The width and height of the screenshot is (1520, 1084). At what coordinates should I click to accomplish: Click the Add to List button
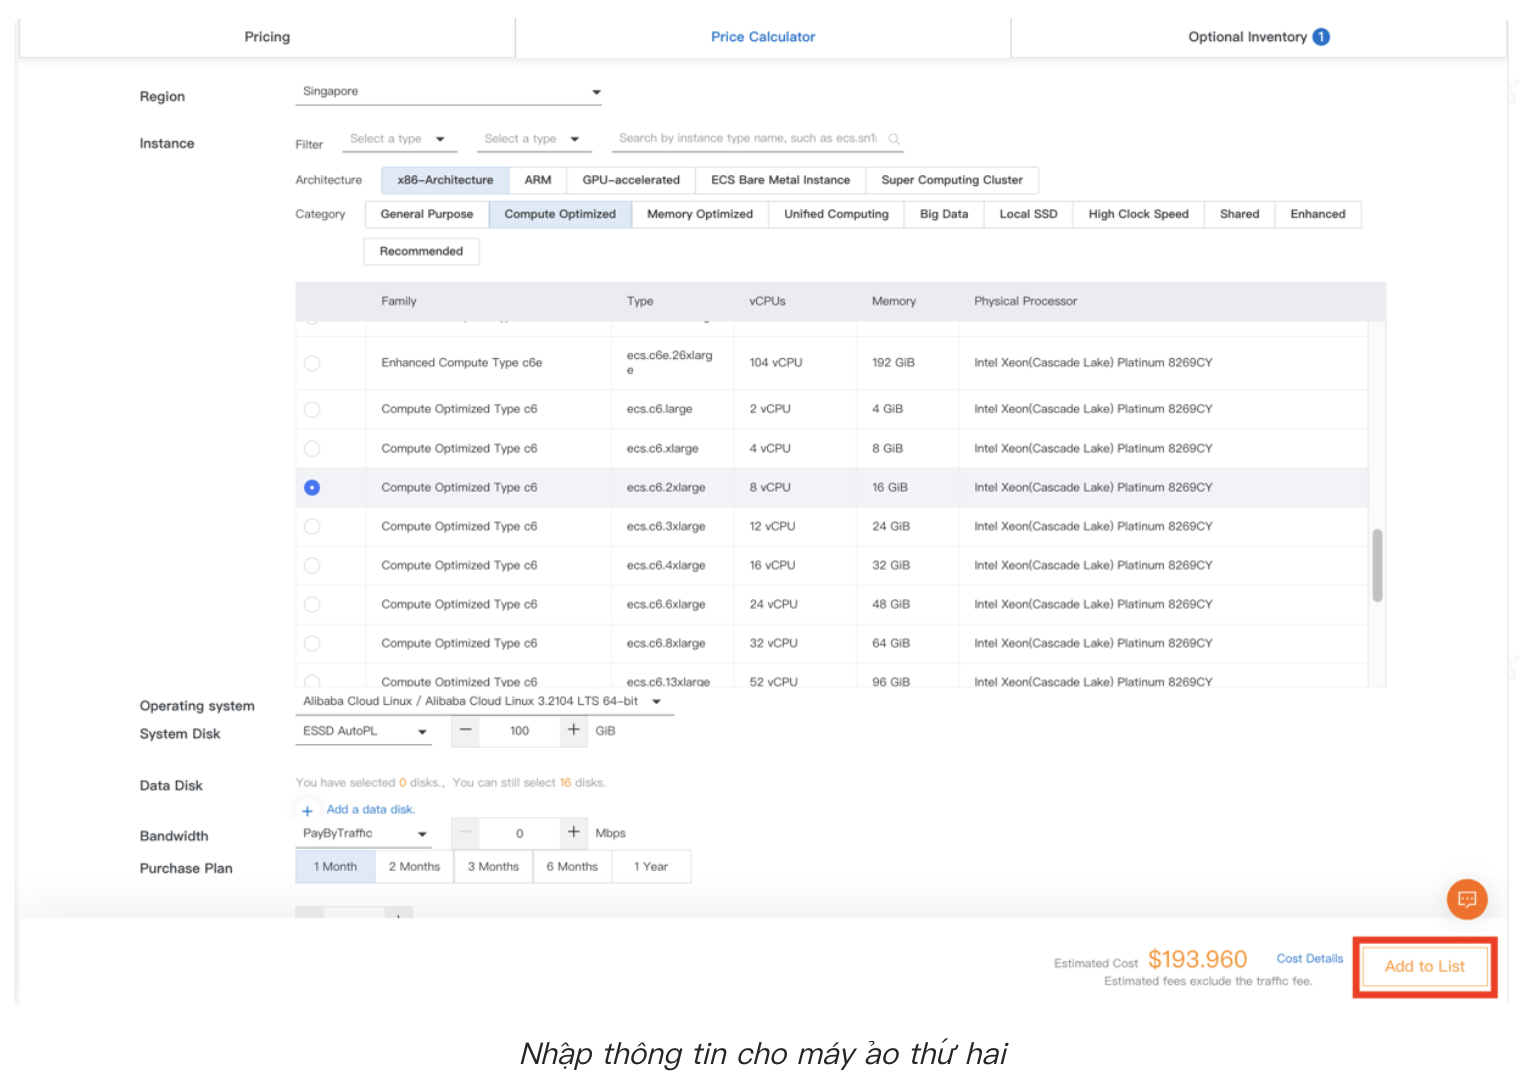pos(1424,966)
